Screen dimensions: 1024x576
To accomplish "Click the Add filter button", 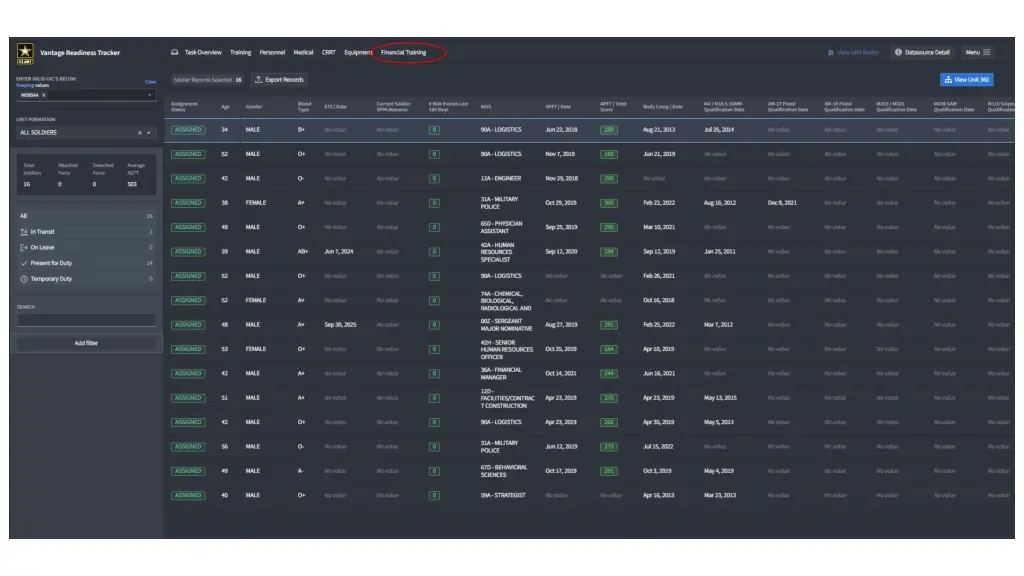I will click(x=86, y=343).
